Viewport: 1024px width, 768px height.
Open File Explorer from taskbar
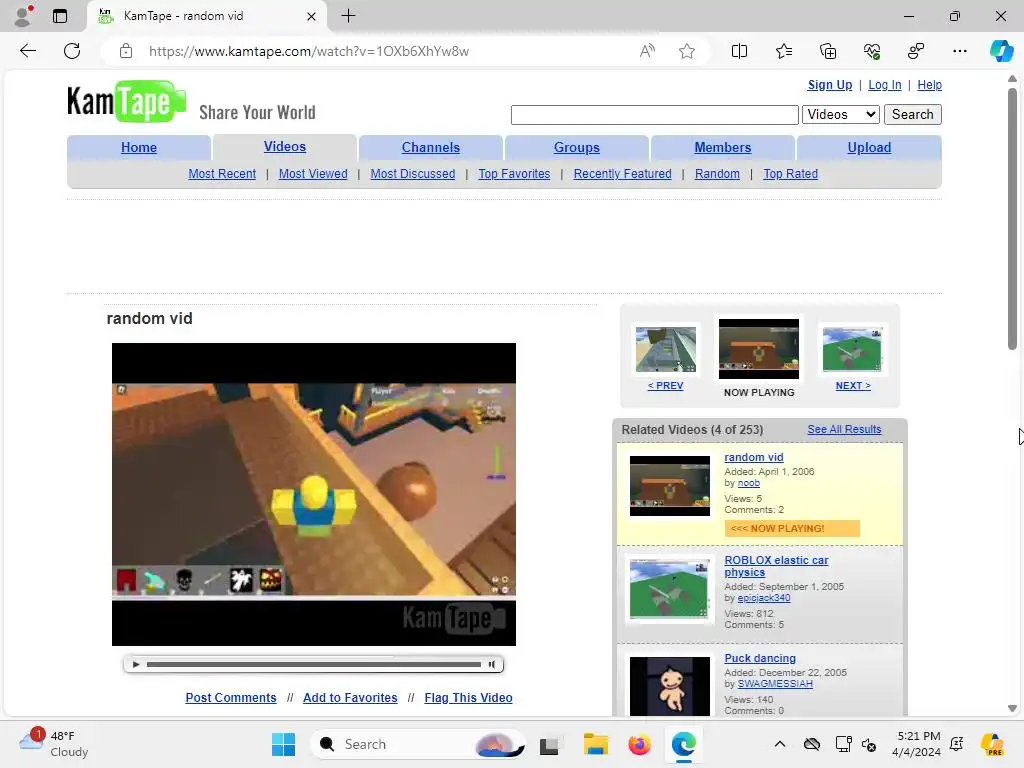pyautogui.click(x=595, y=744)
